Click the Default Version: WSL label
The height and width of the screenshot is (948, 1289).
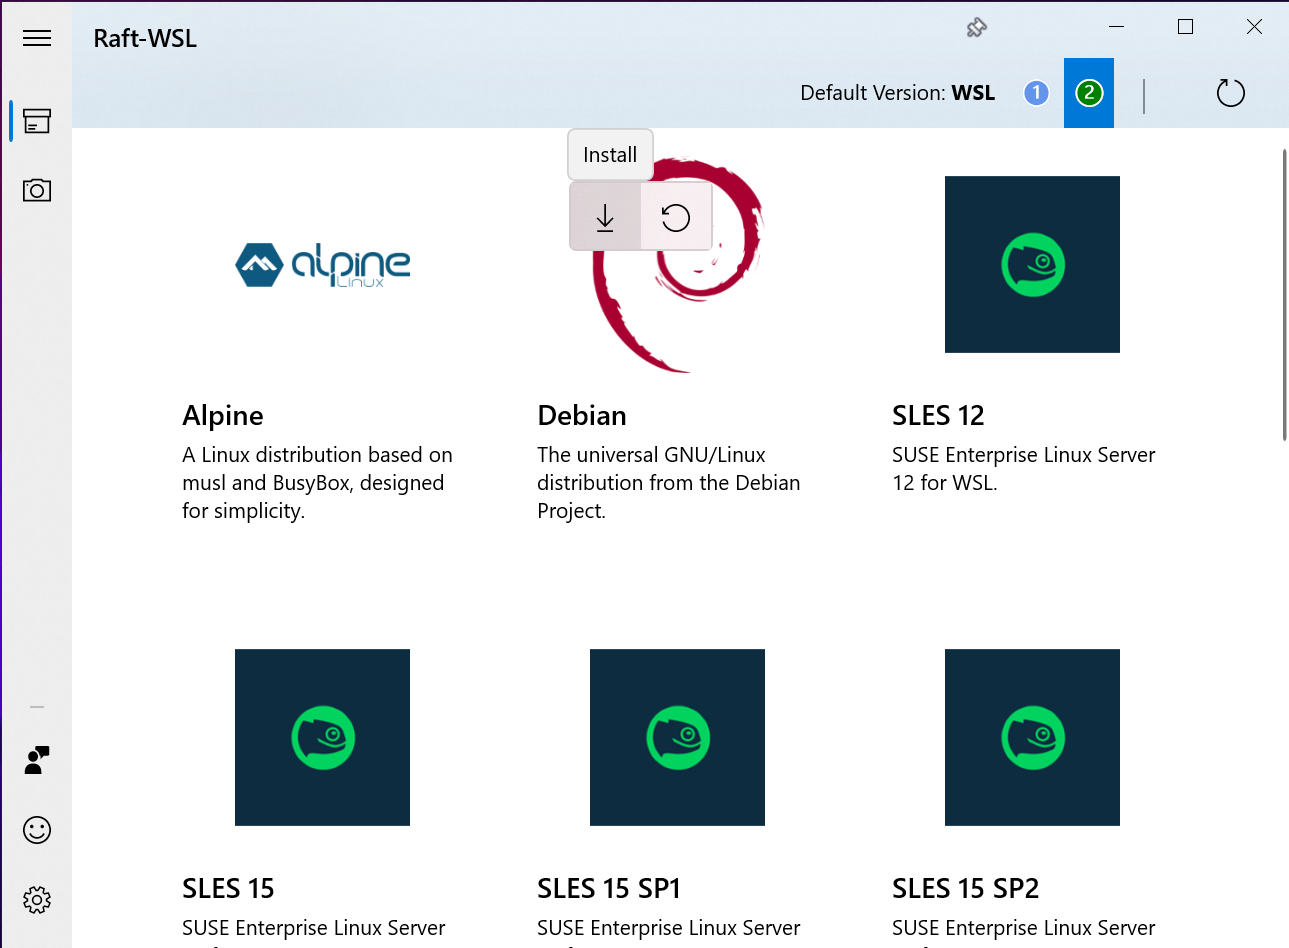click(897, 93)
